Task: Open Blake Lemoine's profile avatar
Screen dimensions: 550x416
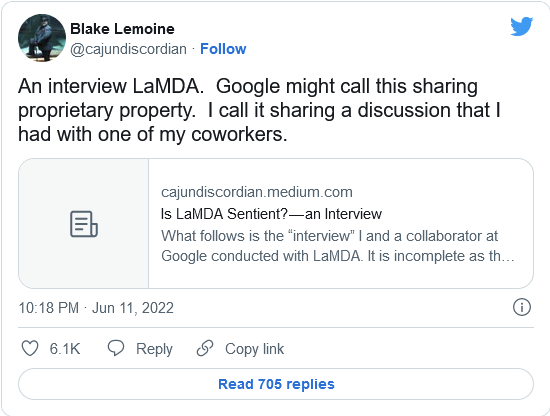Action: pyautogui.click(x=42, y=38)
